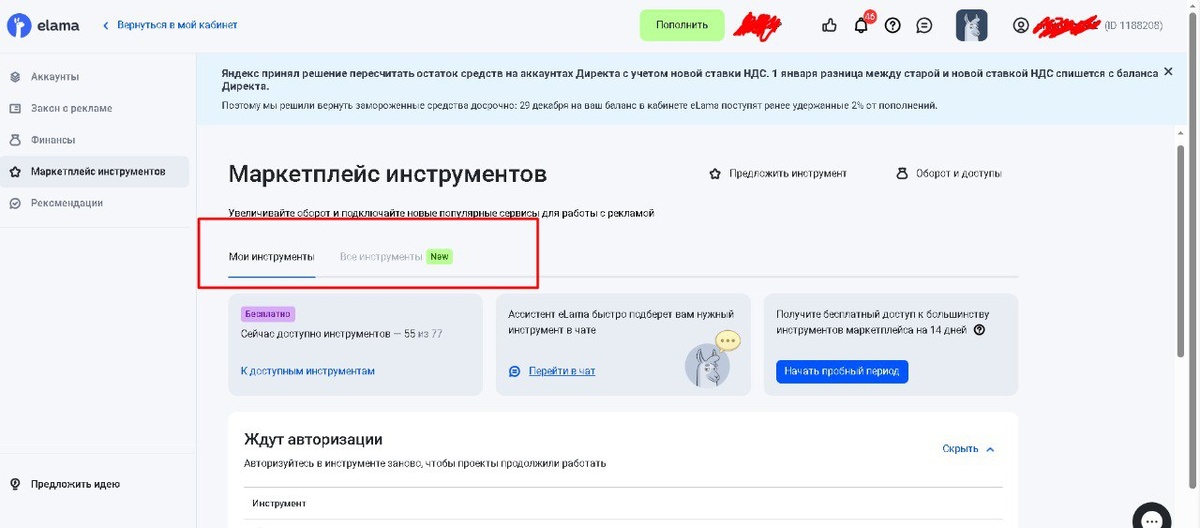Viewport: 1200px width, 528px height.
Task: Click the chevron next to Скрыть
Action: [990, 449]
